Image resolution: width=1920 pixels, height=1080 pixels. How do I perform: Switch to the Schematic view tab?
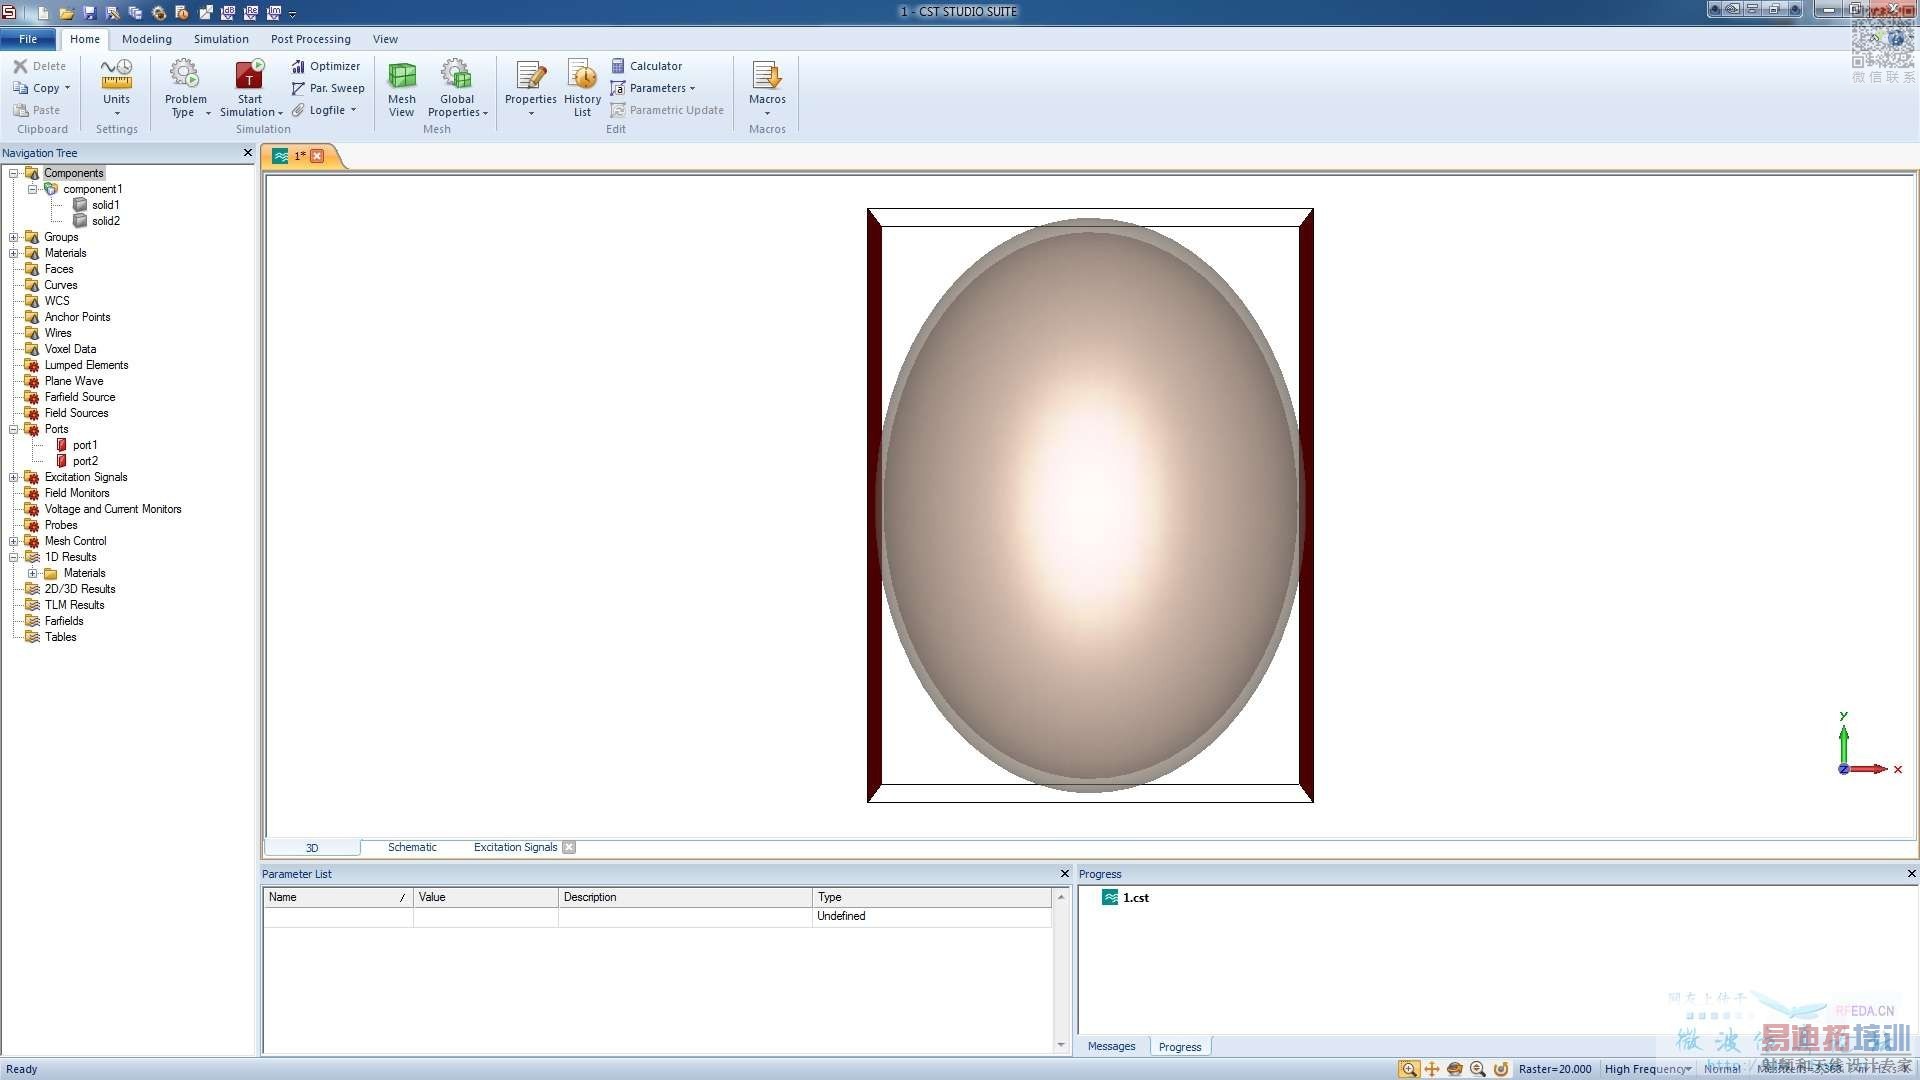412,847
